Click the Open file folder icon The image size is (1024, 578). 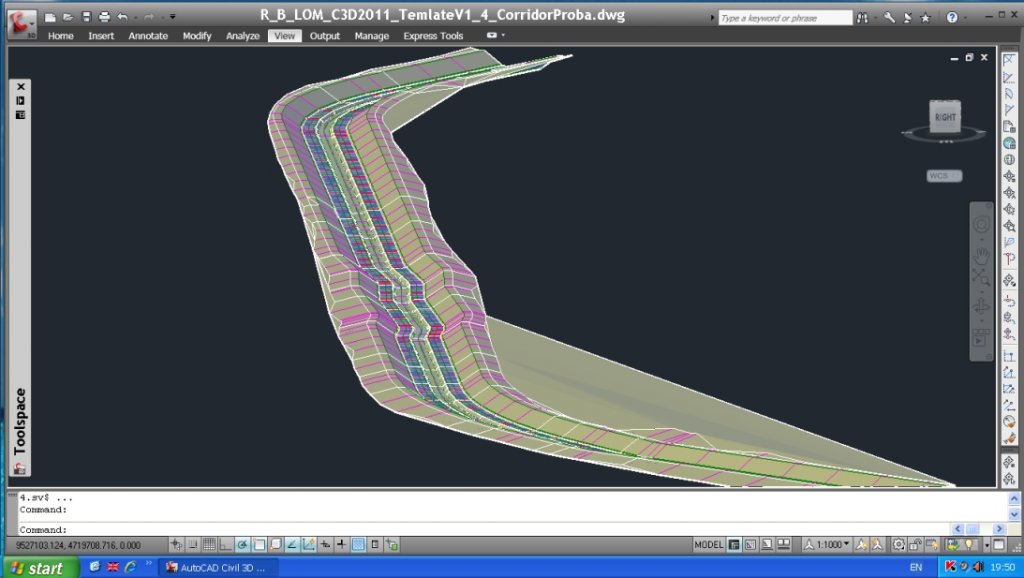point(68,17)
